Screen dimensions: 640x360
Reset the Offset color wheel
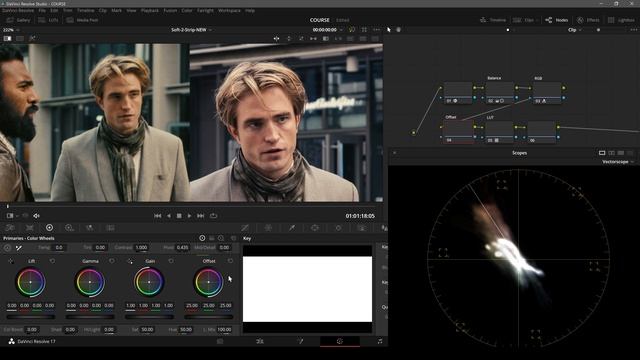230,261
